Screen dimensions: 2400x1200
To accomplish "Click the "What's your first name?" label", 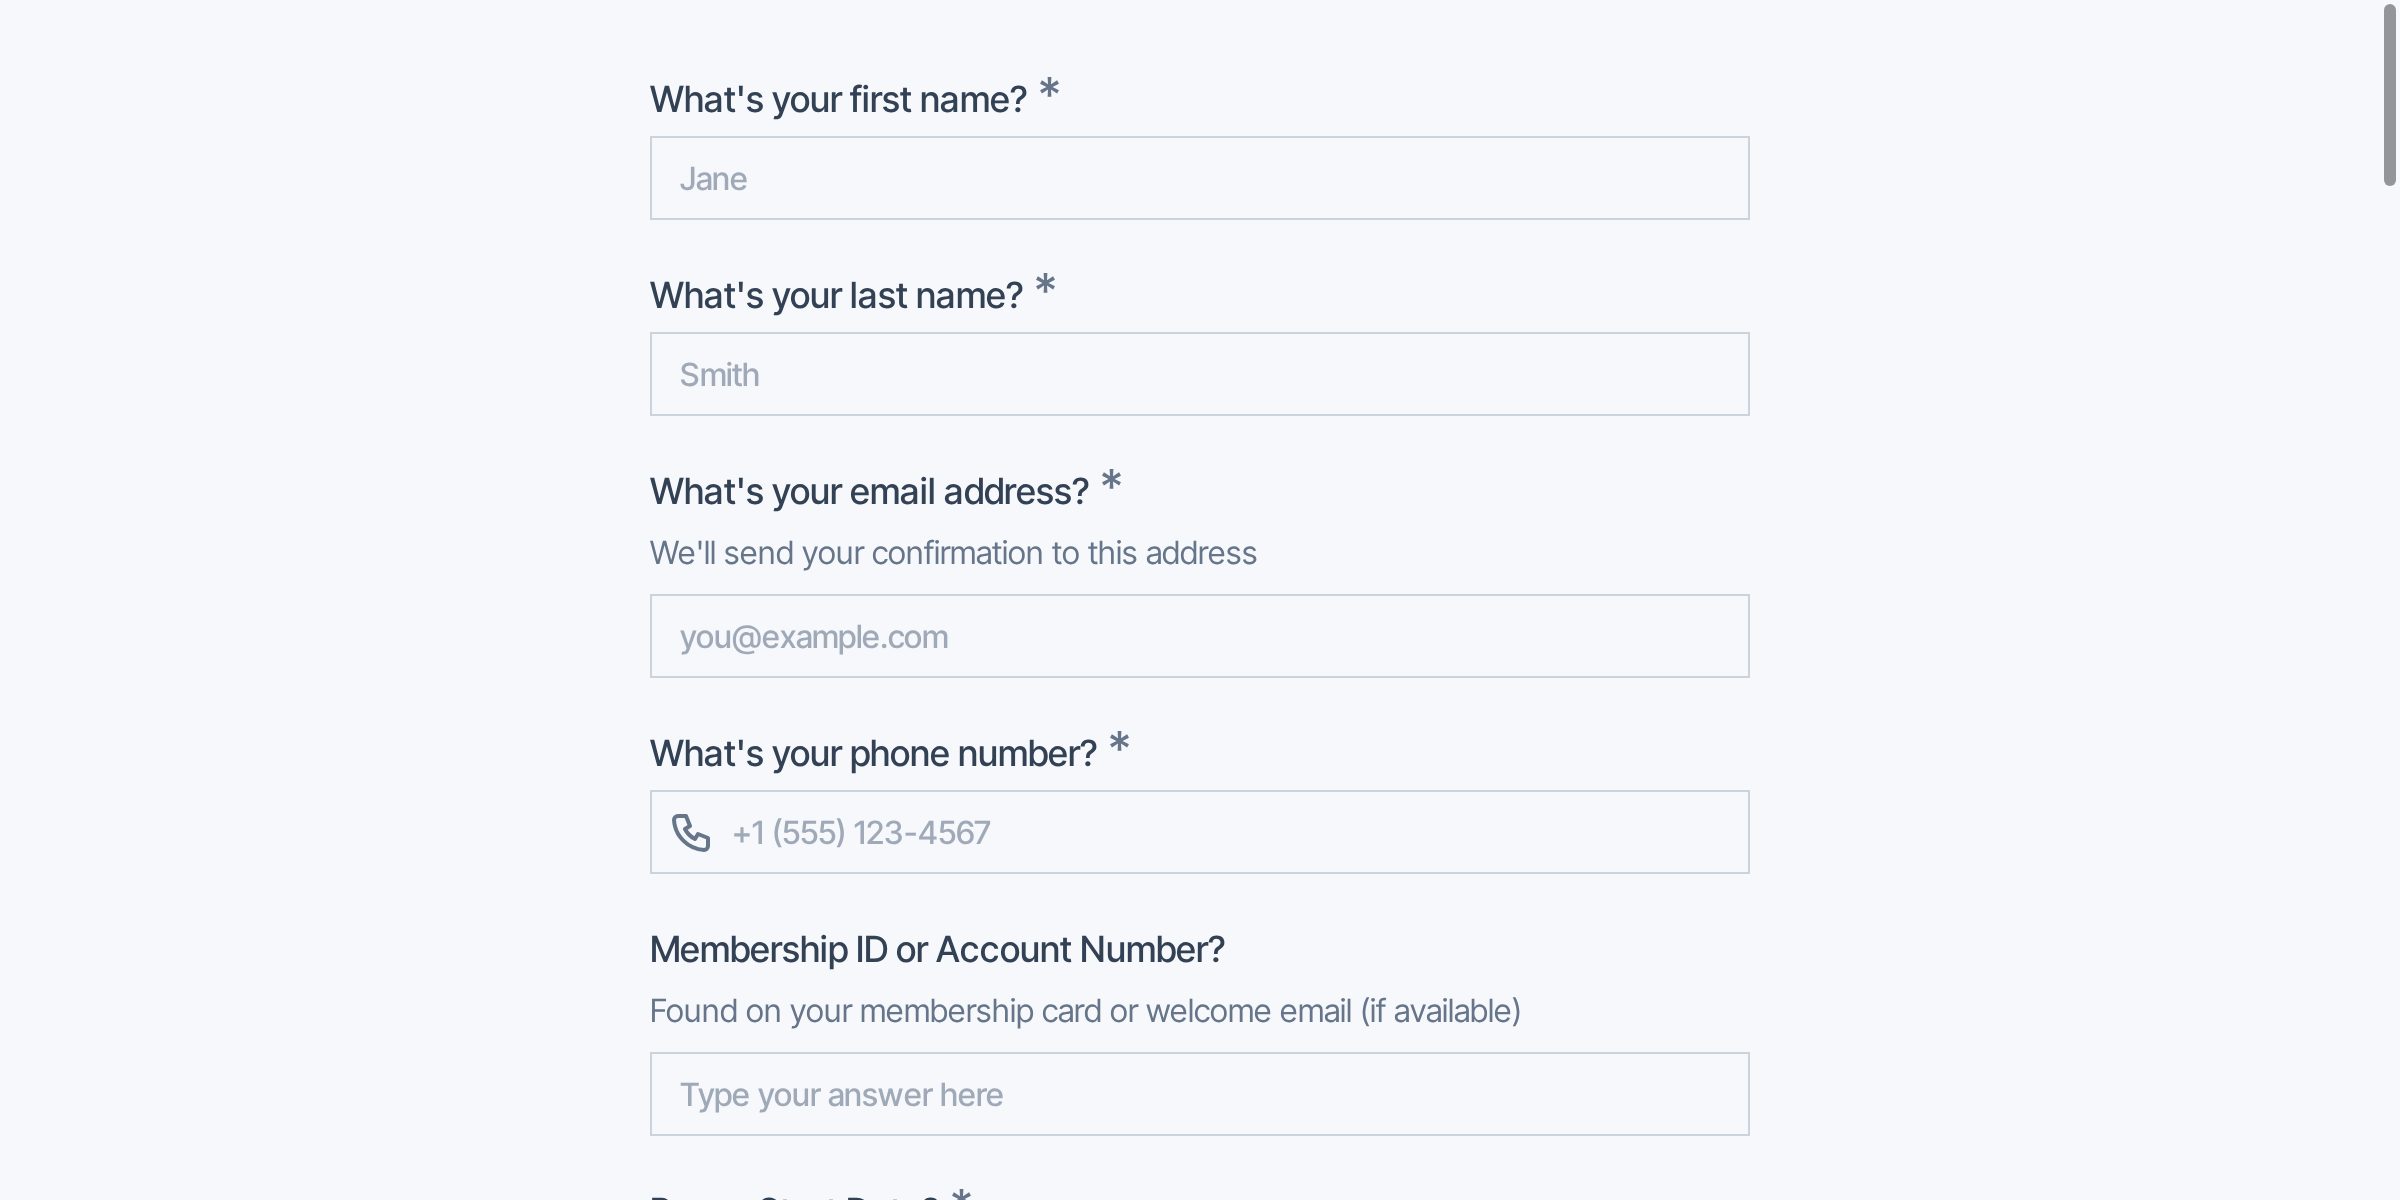I will (838, 100).
